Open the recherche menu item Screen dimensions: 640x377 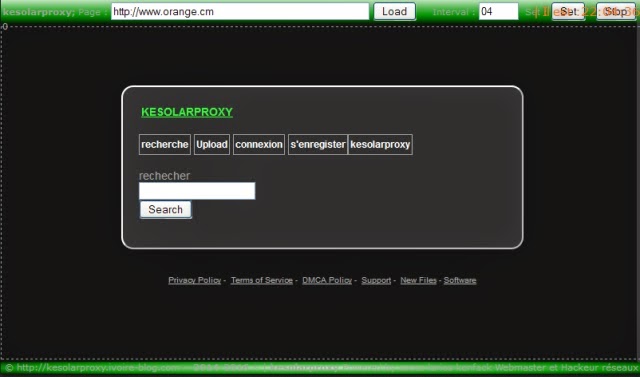[165, 144]
